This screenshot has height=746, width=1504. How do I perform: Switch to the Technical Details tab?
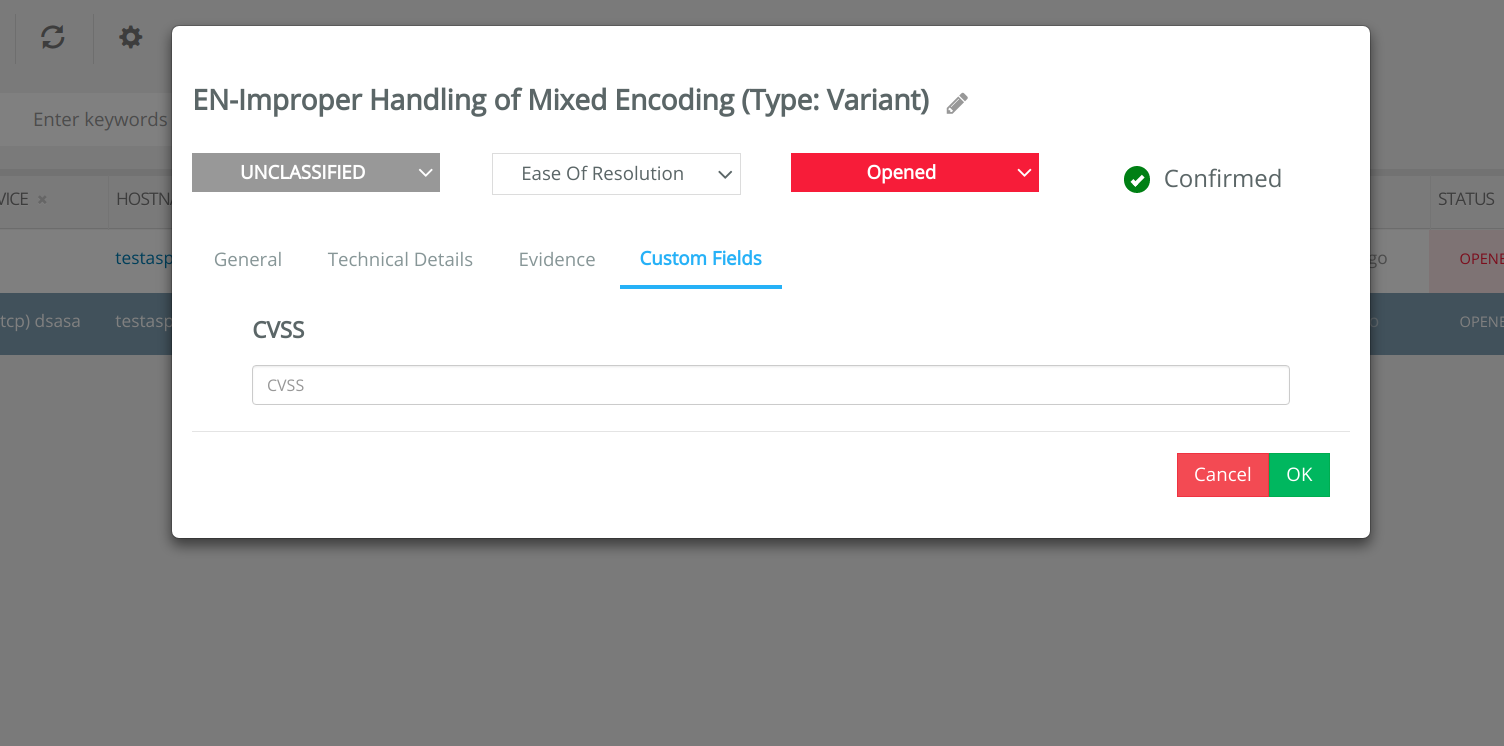coord(400,260)
